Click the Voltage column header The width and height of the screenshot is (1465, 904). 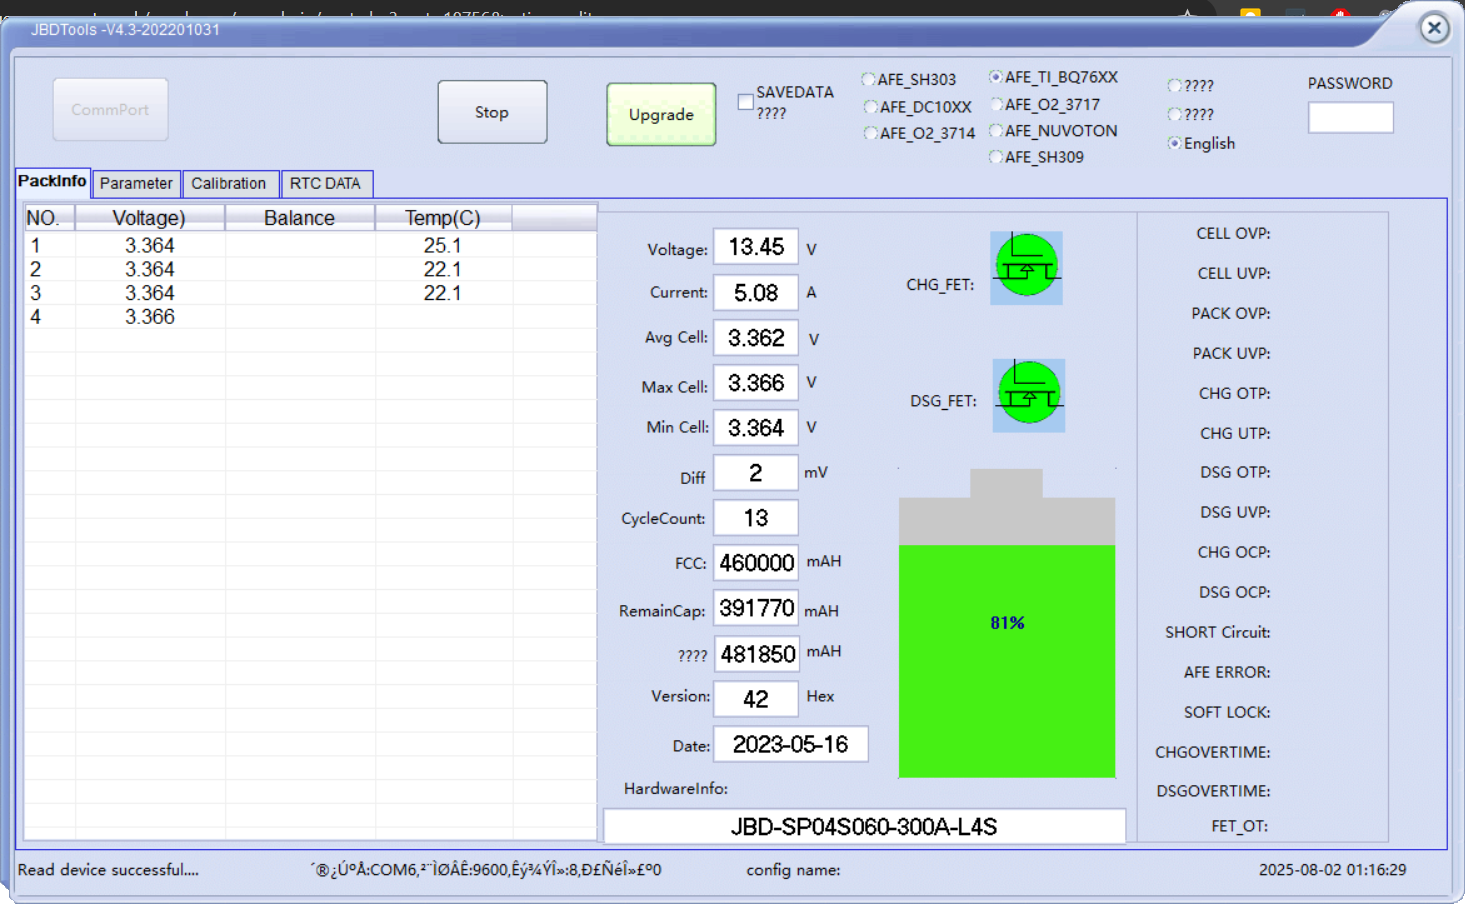(149, 218)
